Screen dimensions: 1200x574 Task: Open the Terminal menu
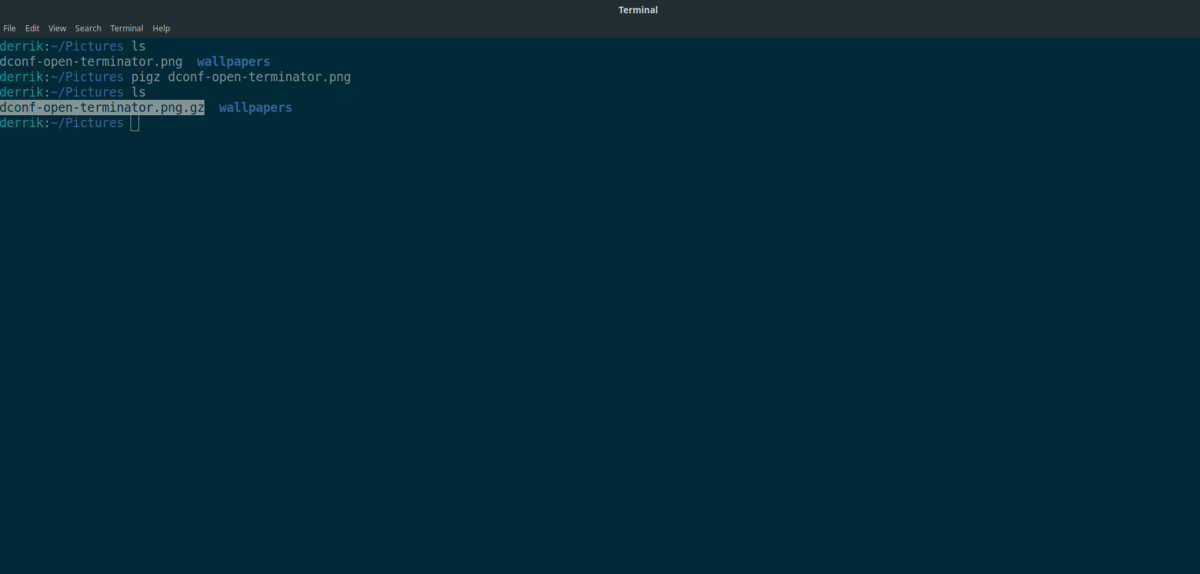click(x=127, y=28)
